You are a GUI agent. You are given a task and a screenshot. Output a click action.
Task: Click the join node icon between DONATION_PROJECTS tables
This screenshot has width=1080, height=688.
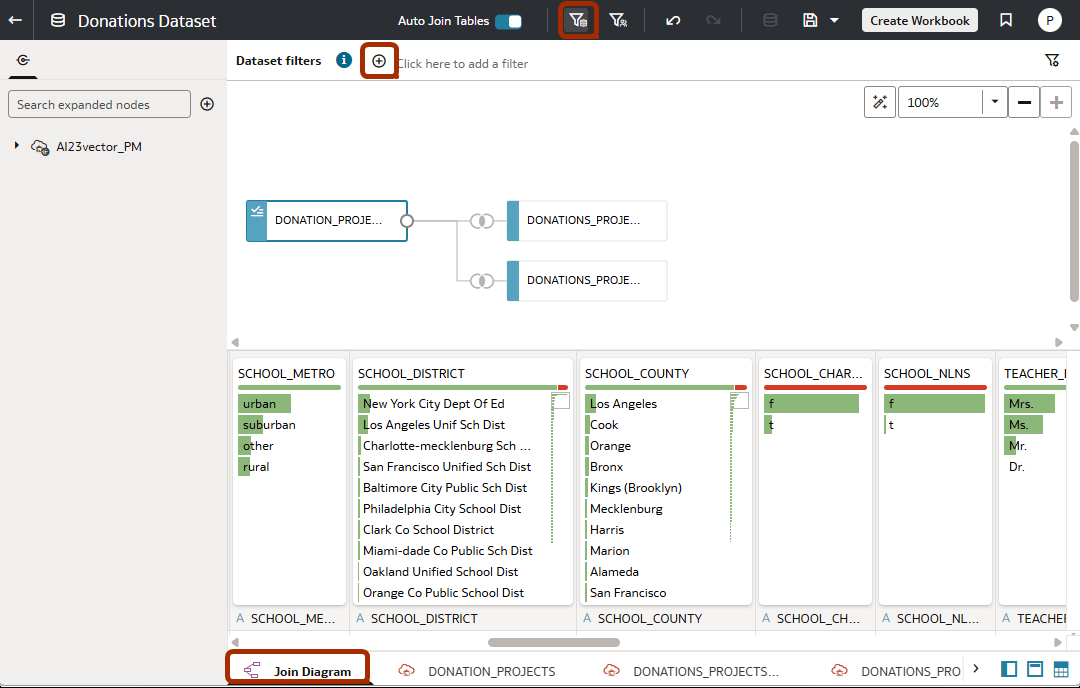click(x=483, y=221)
